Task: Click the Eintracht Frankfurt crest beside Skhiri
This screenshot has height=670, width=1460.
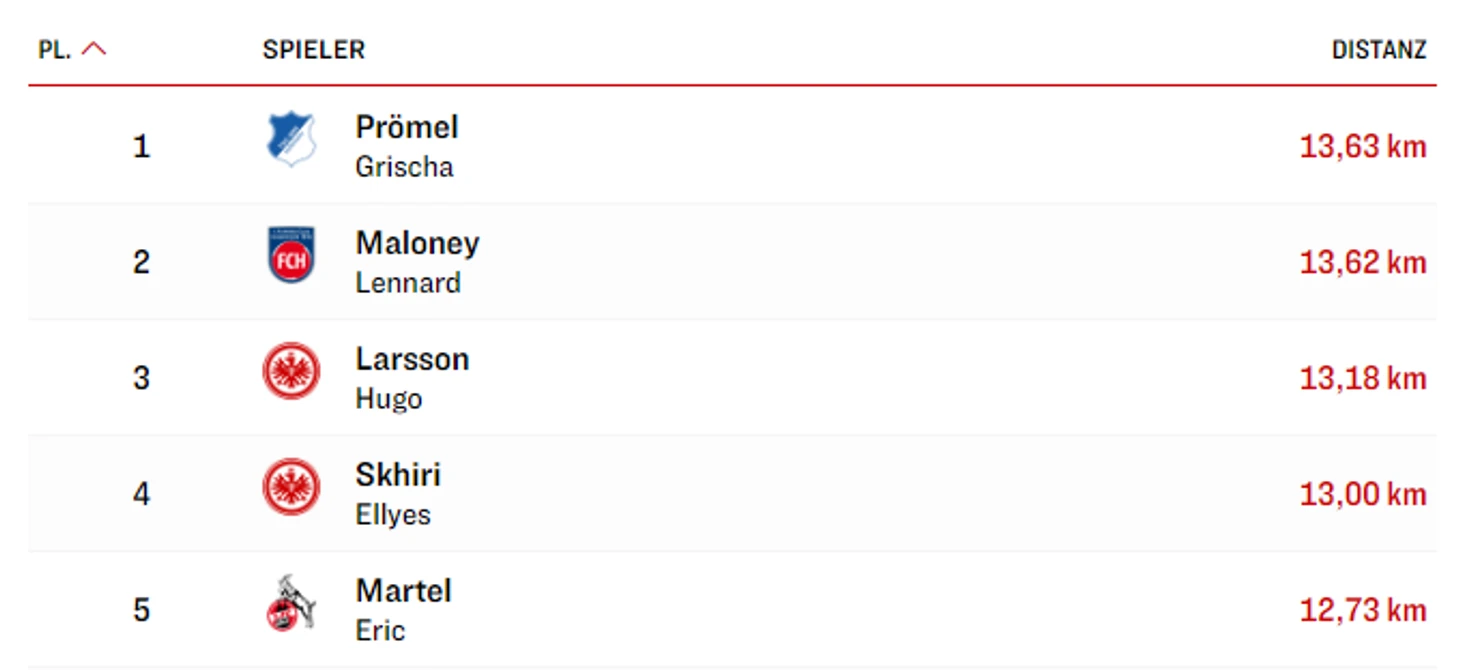Action: pyautogui.click(x=291, y=487)
